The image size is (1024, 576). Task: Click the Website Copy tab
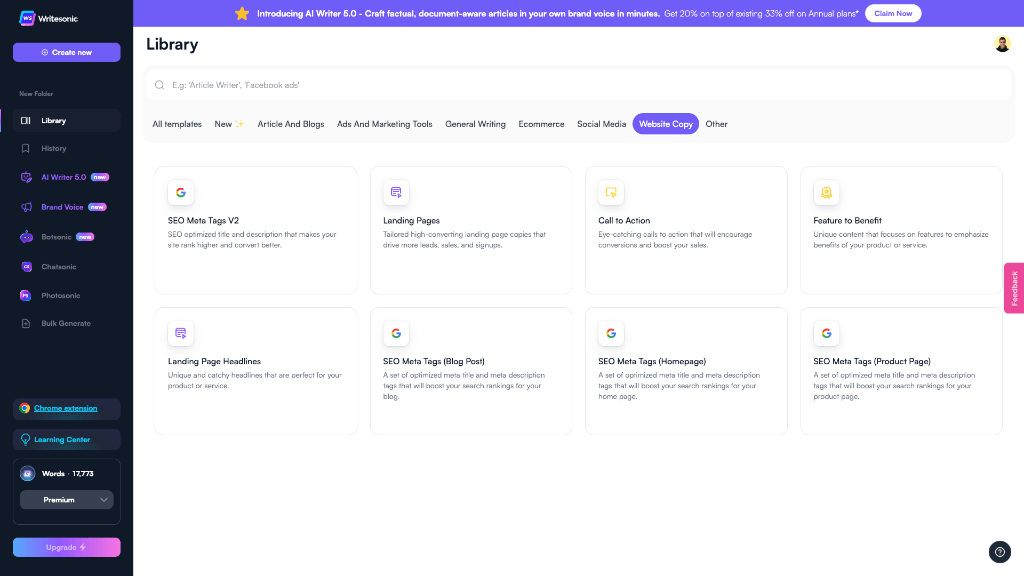pyautogui.click(x=665, y=124)
